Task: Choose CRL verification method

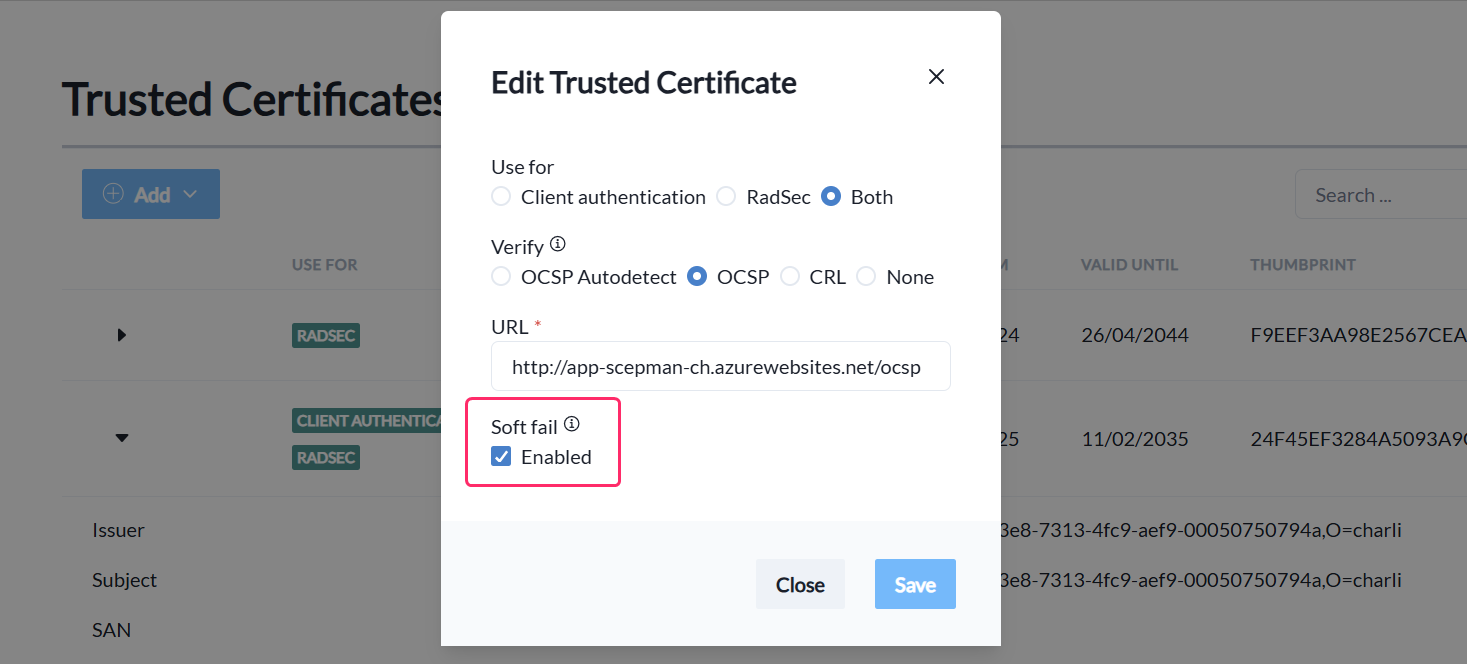Action: pos(790,277)
